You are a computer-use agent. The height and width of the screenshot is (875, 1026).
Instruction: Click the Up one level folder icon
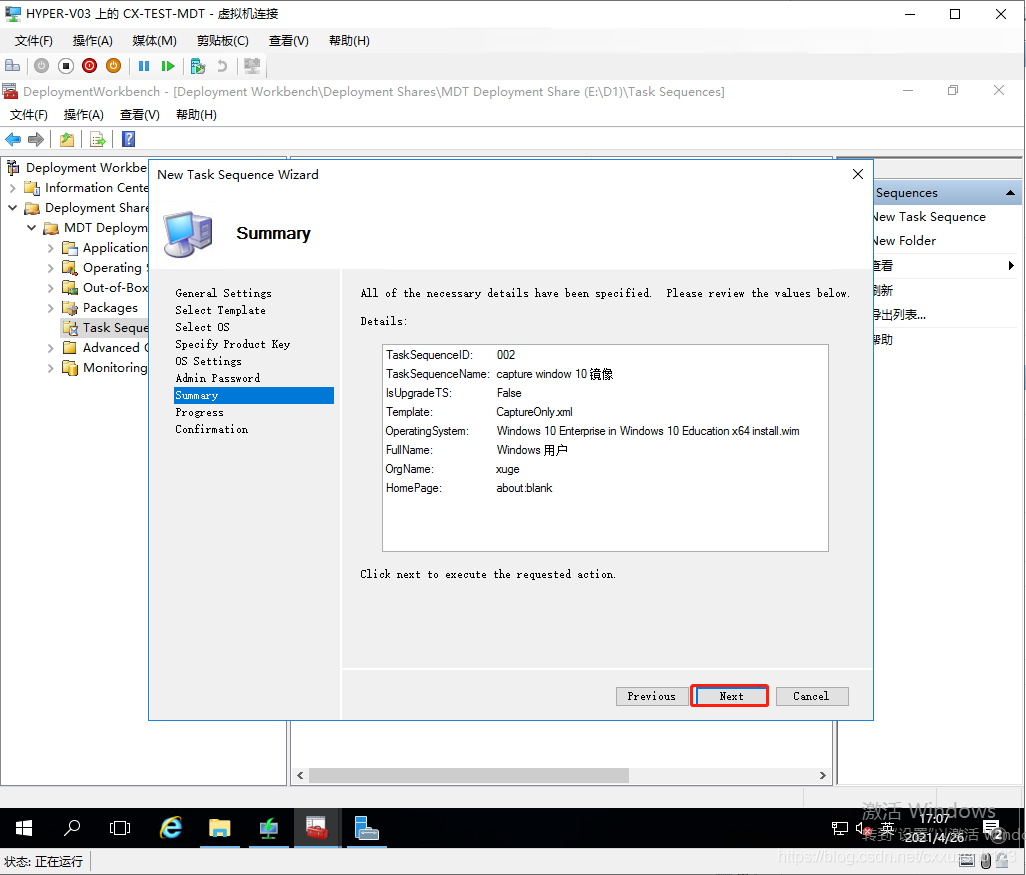(67, 139)
